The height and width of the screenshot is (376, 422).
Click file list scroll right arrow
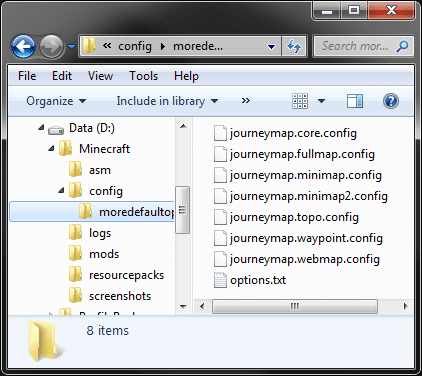coord(405,306)
